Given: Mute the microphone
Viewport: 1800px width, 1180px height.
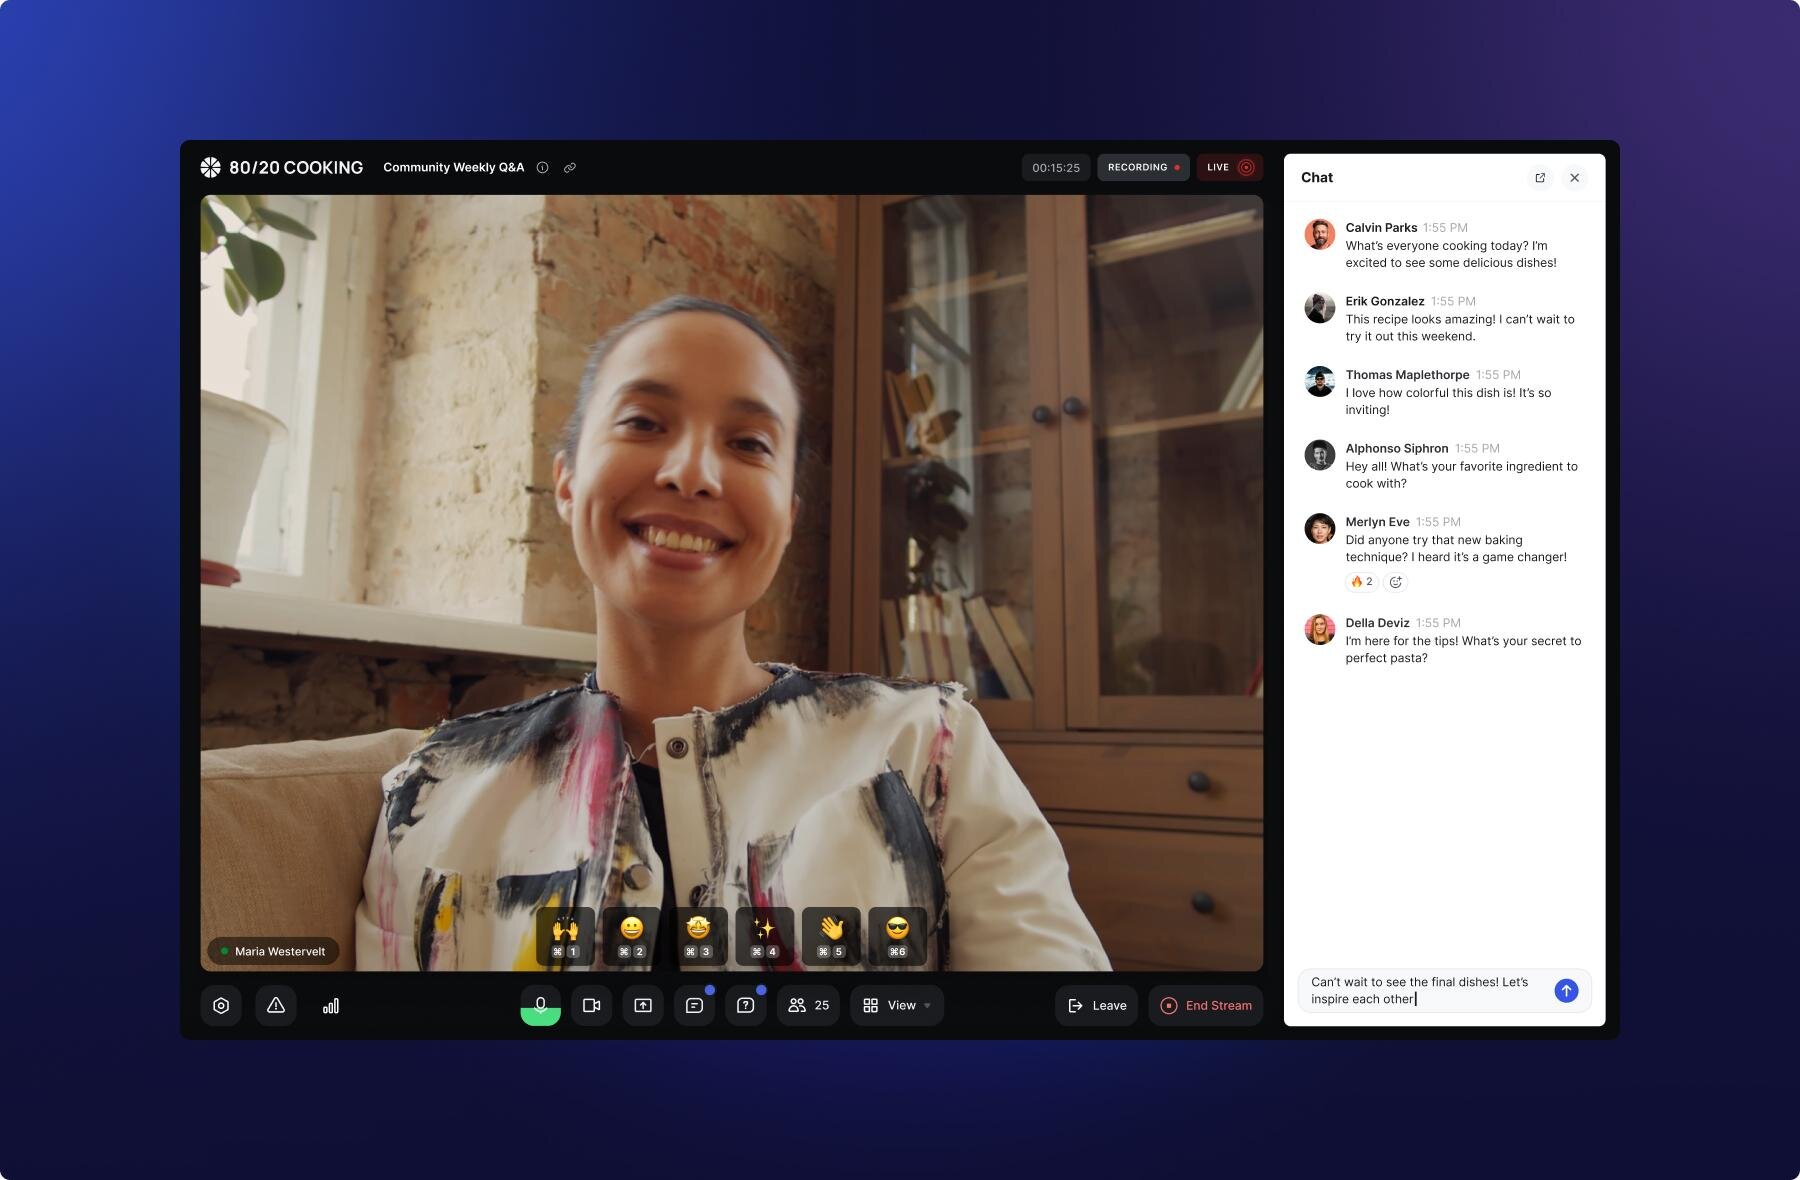Looking at the screenshot, I should (540, 1005).
